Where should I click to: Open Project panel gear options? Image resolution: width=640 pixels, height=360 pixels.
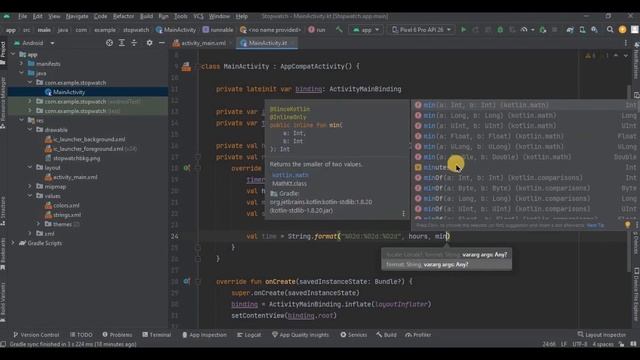(149, 43)
